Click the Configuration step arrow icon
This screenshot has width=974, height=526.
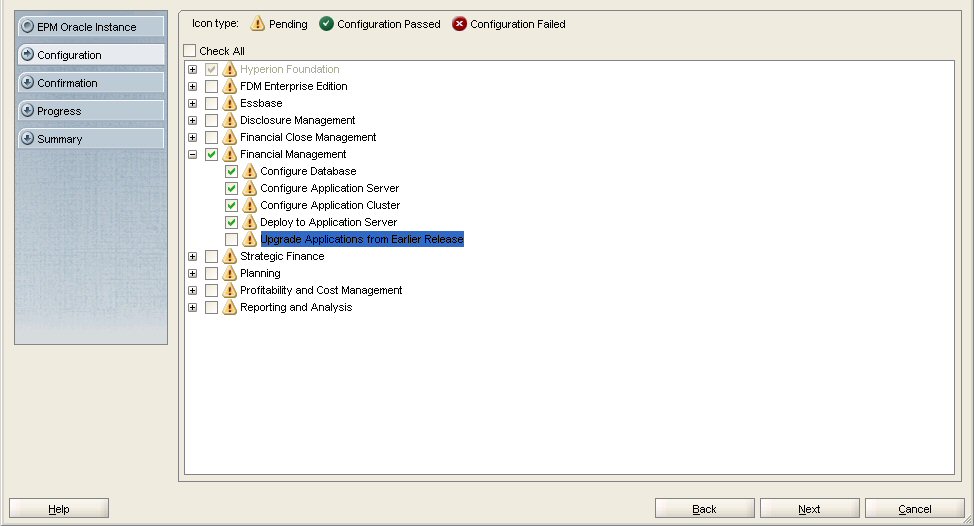[x=27, y=54]
